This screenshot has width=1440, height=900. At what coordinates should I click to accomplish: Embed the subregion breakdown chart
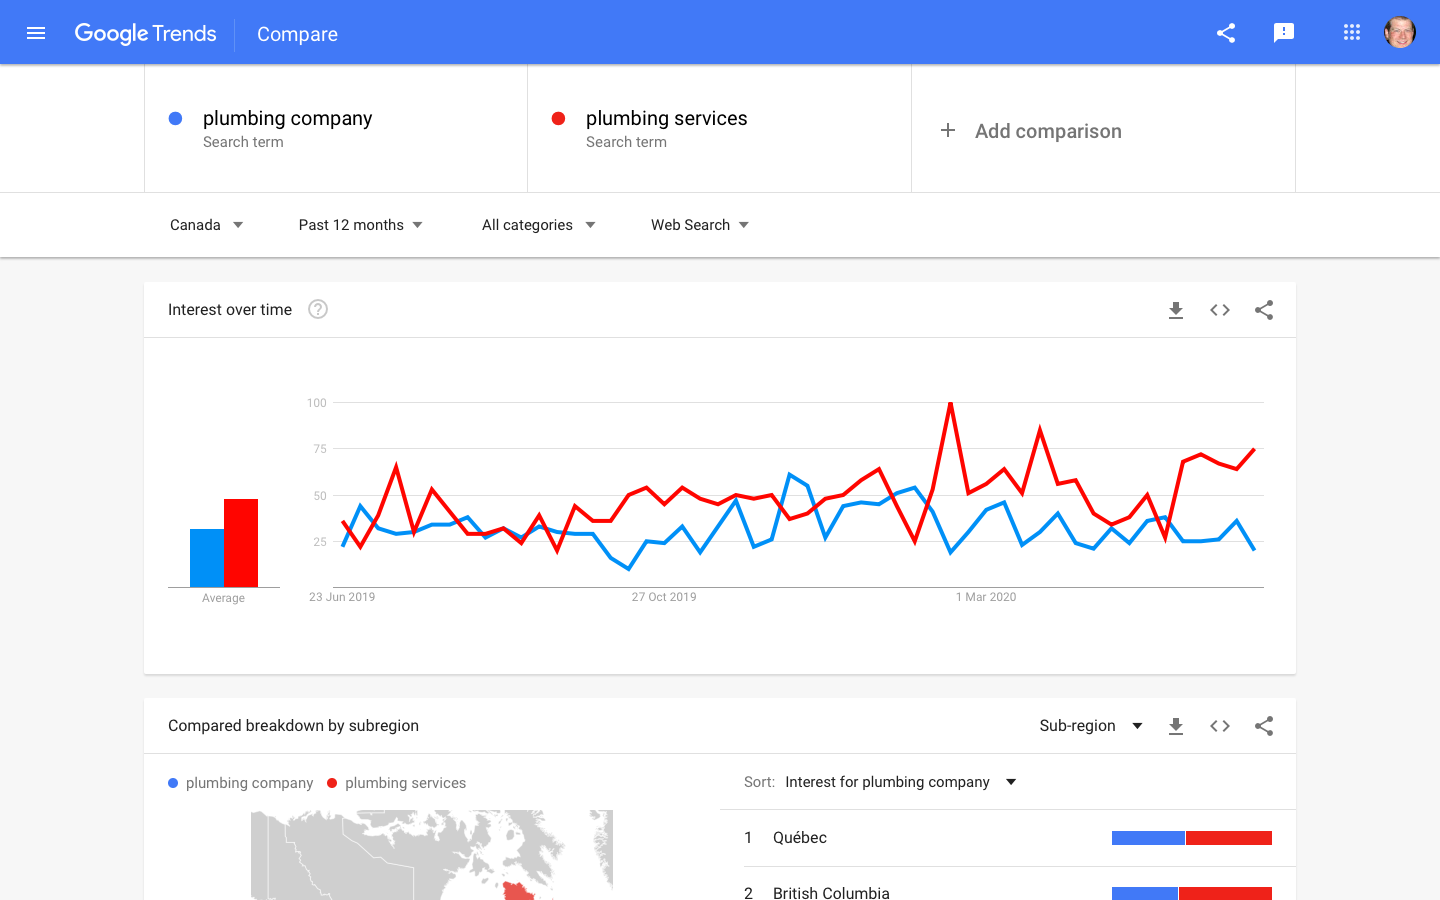coord(1220,726)
